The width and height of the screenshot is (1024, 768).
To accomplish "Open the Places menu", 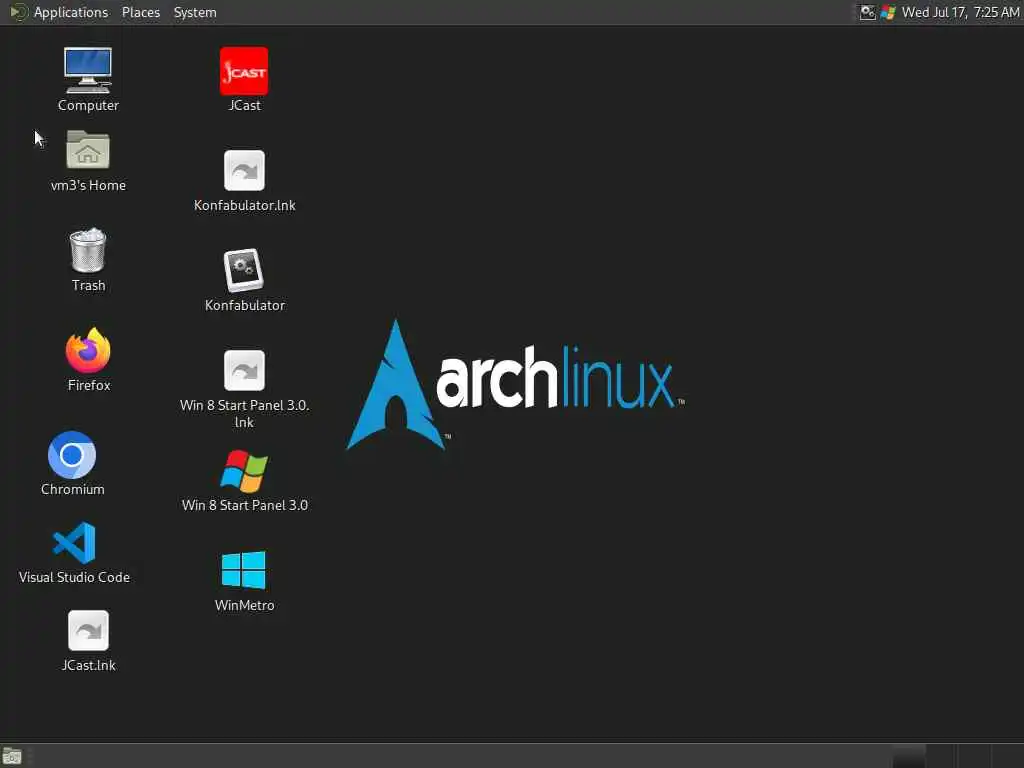I will [x=141, y=12].
